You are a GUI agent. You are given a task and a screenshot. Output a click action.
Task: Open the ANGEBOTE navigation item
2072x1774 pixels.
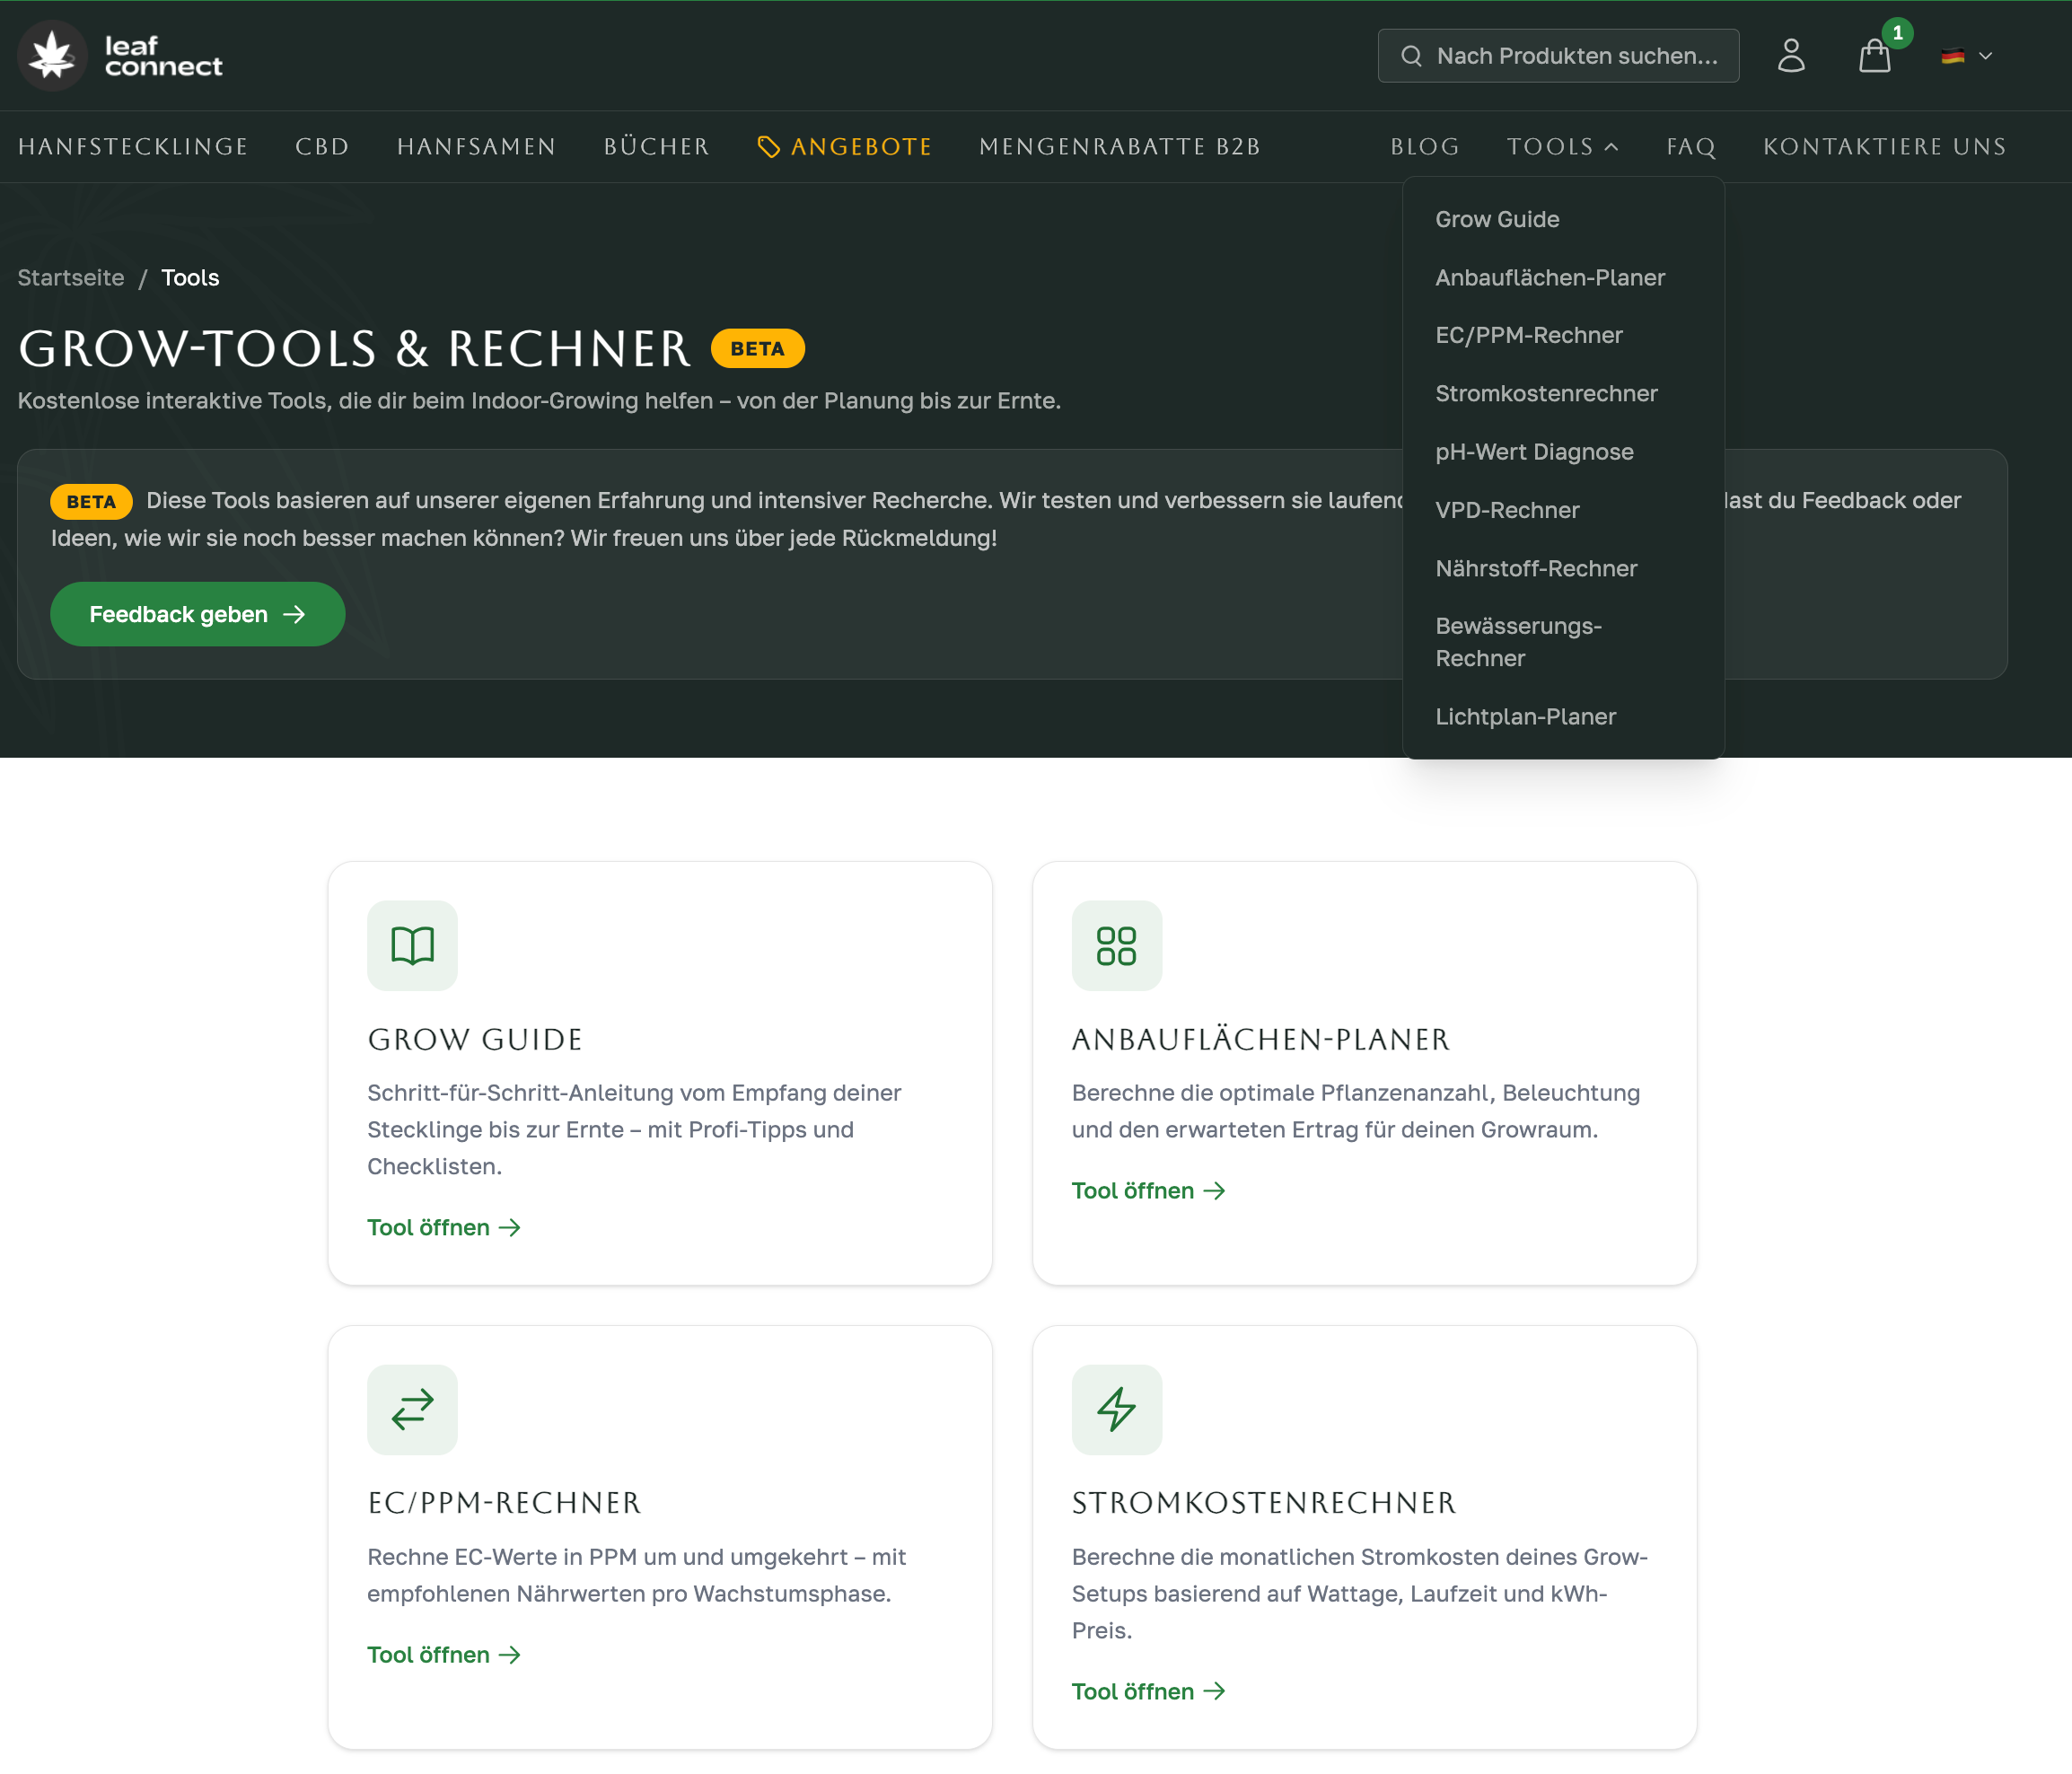[845, 147]
